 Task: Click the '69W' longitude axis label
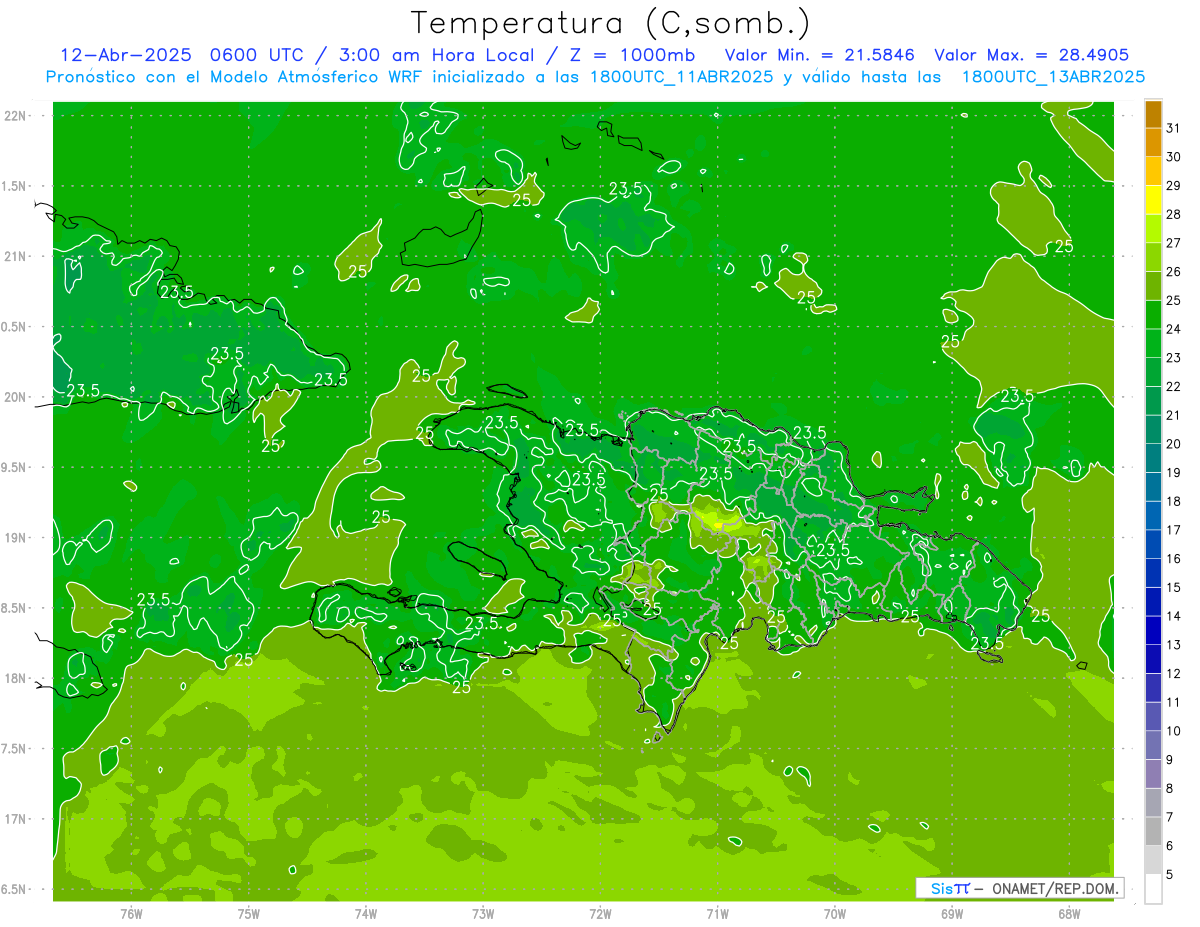(952, 913)
